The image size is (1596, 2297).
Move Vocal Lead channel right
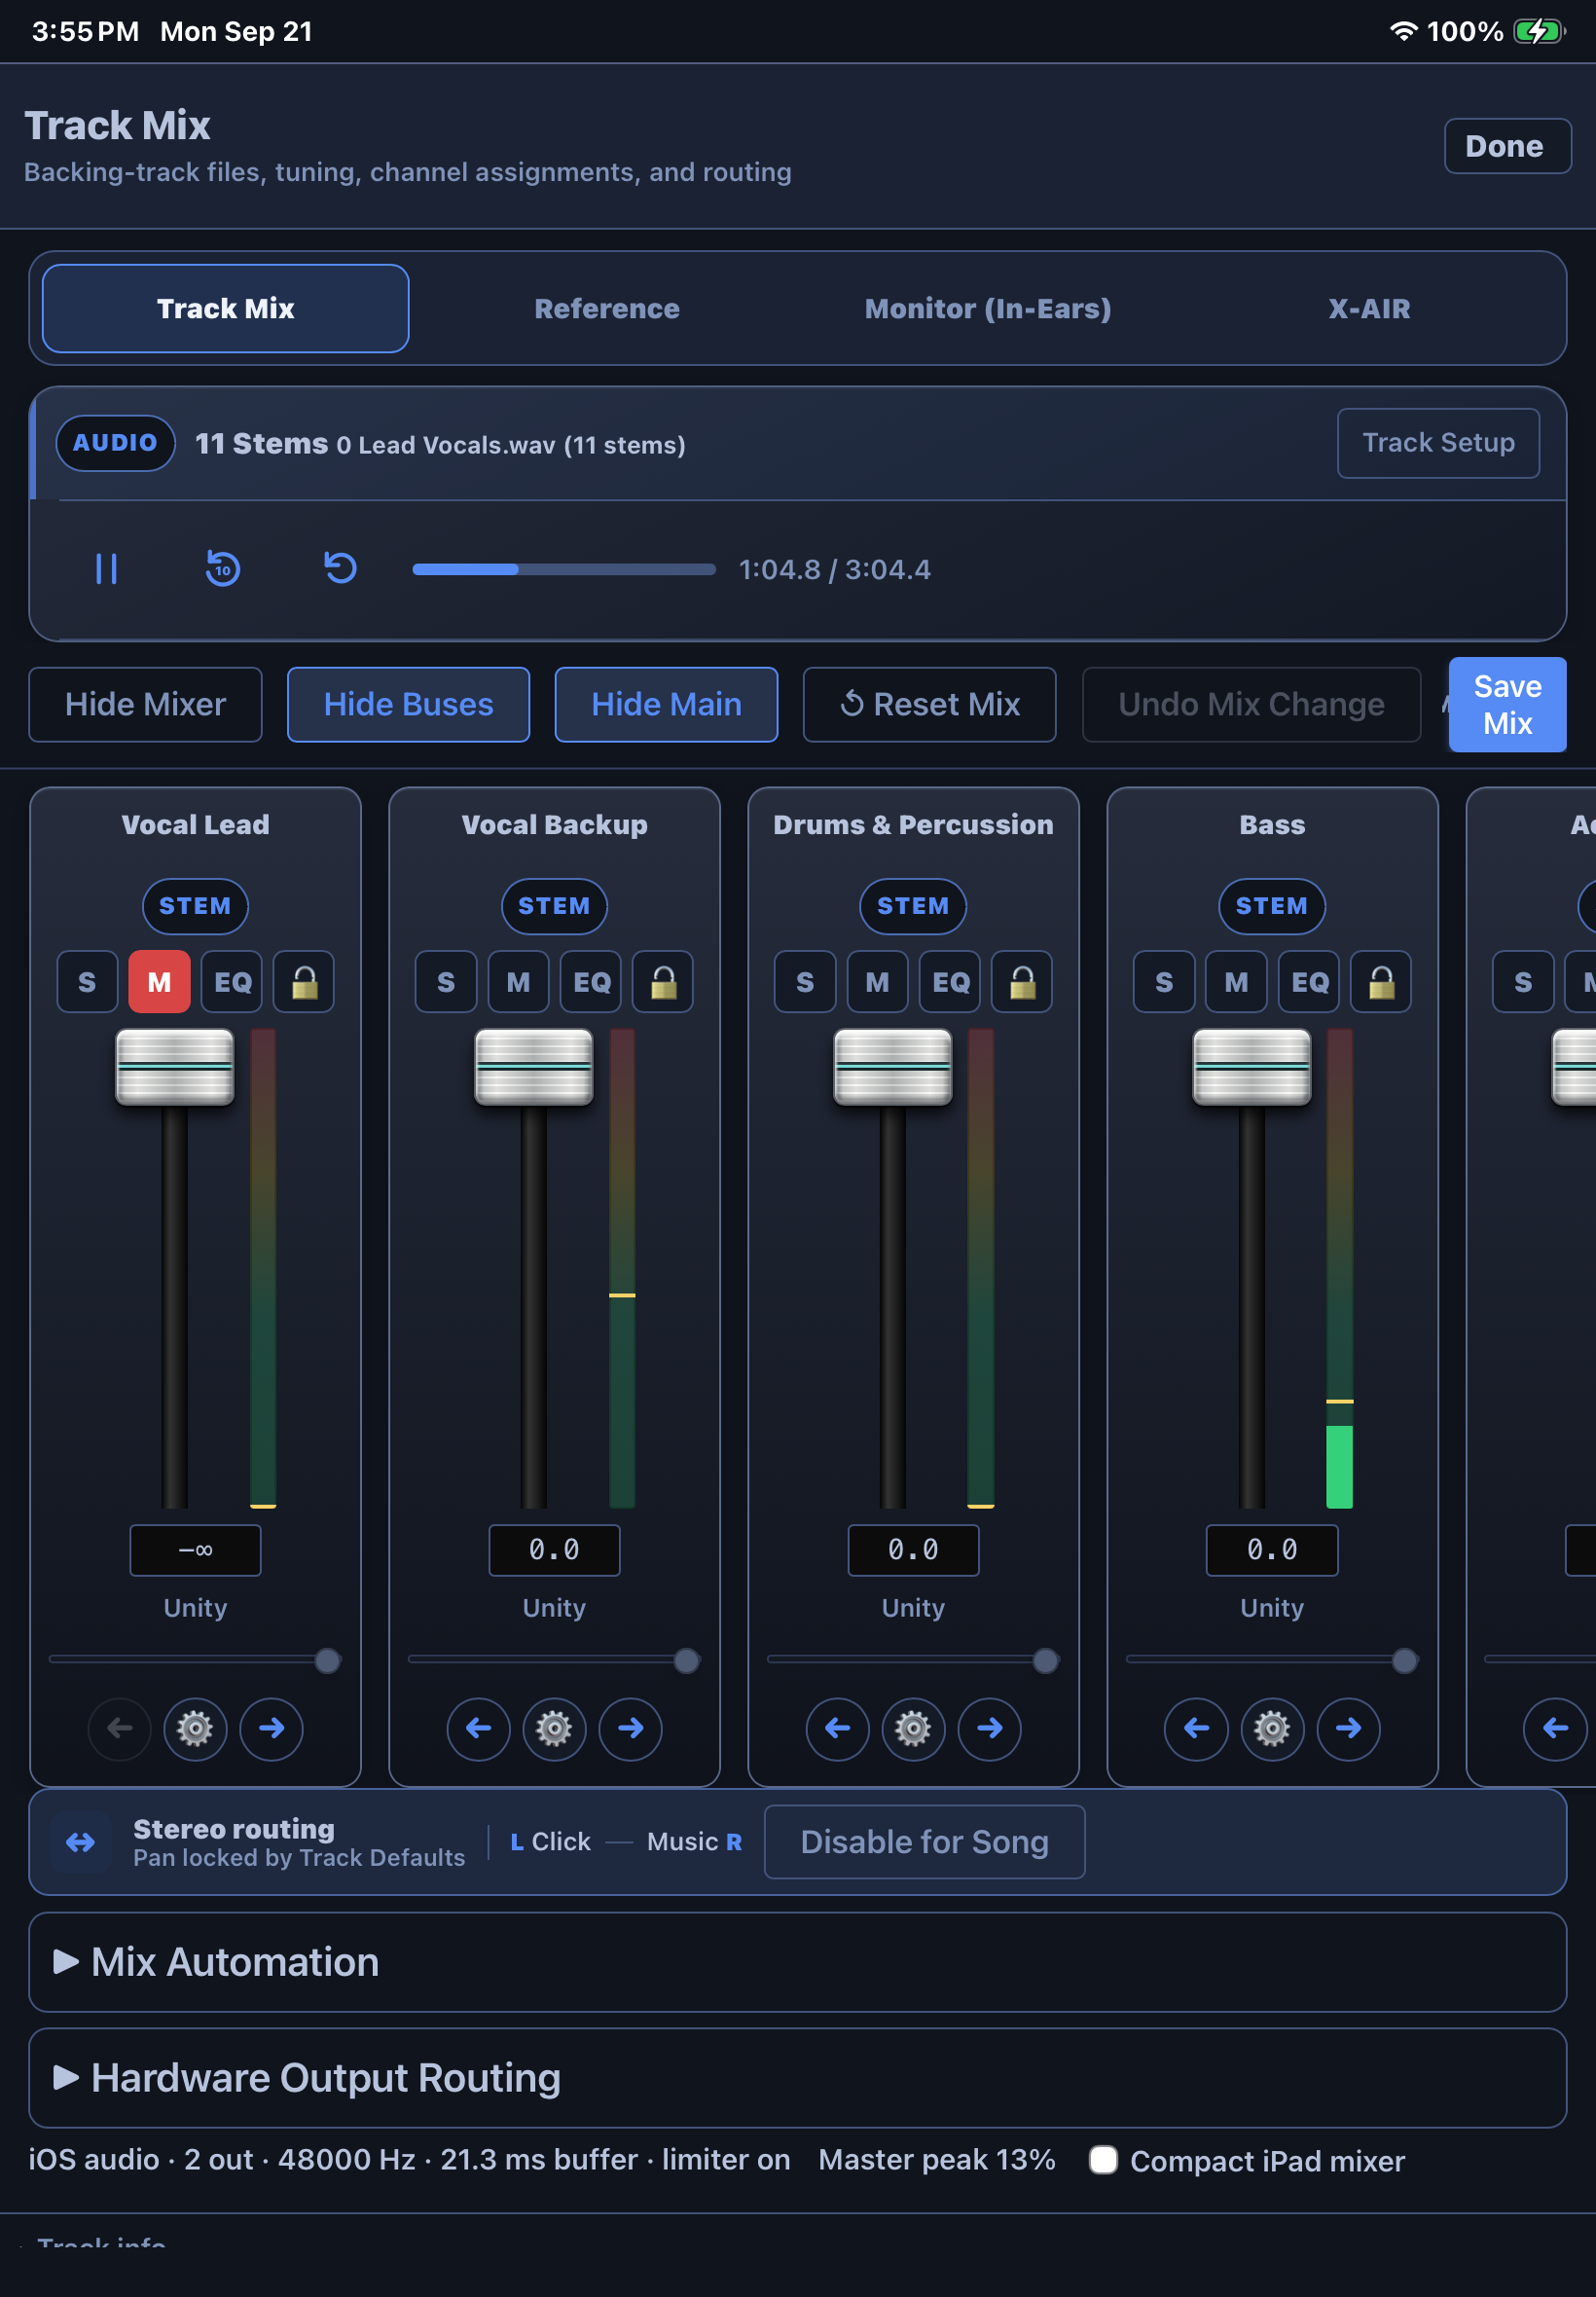coord(271,1728)
